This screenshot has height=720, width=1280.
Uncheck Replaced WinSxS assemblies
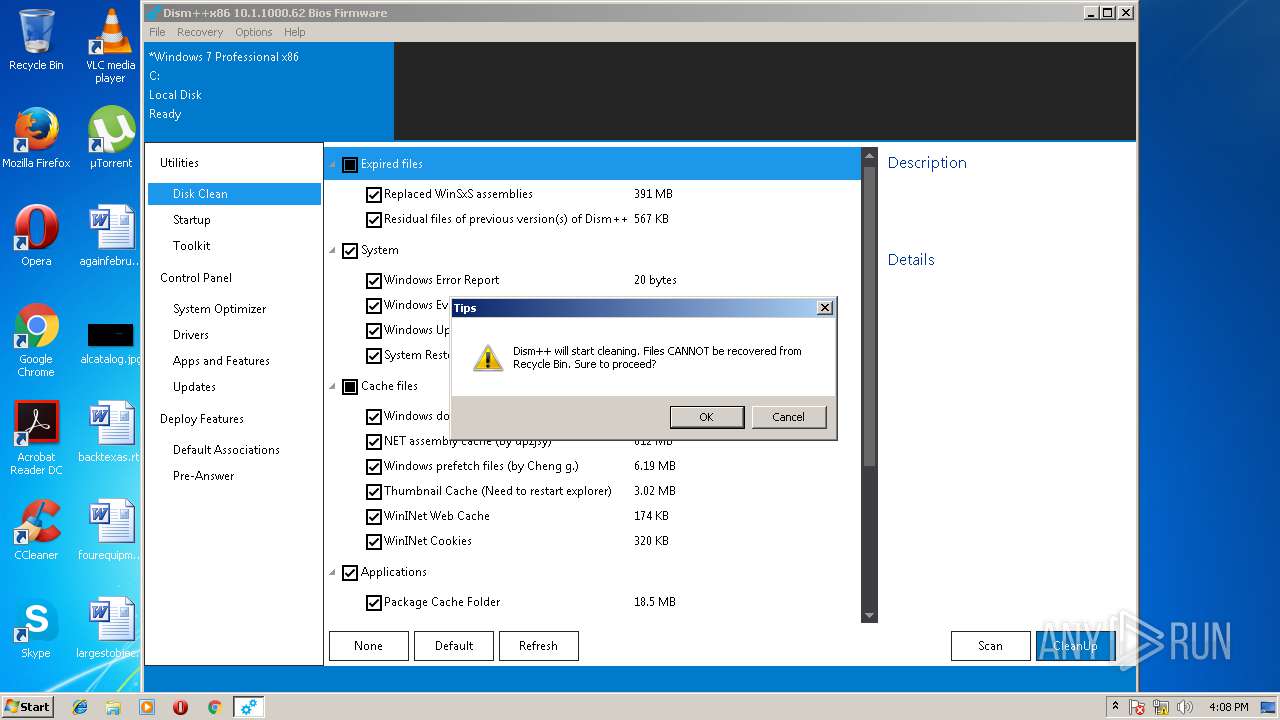tap(374, 195)
